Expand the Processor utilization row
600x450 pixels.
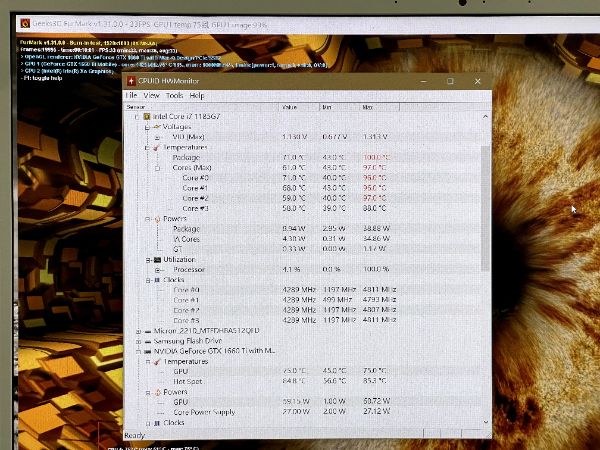(x=157, y=270)
